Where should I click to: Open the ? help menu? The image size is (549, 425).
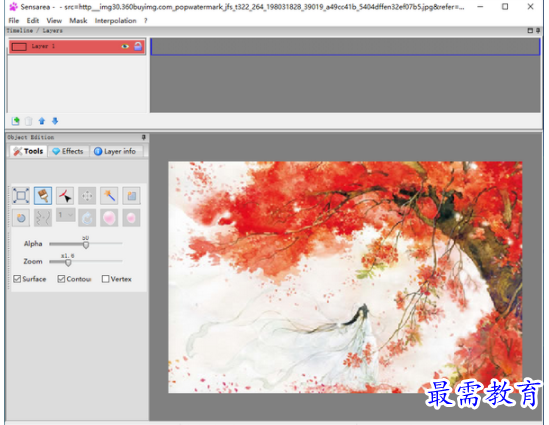(x=146, y=21)
